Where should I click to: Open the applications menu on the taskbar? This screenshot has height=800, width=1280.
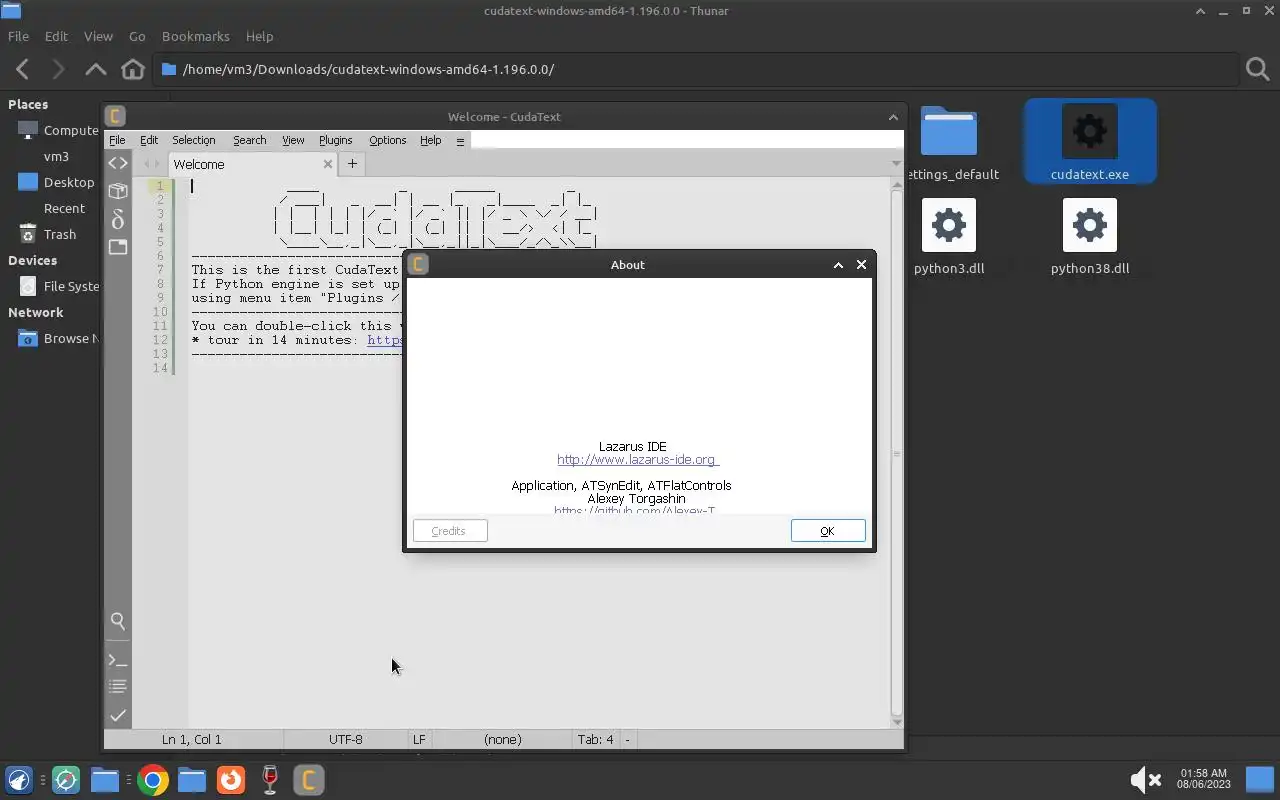(19, 780)
